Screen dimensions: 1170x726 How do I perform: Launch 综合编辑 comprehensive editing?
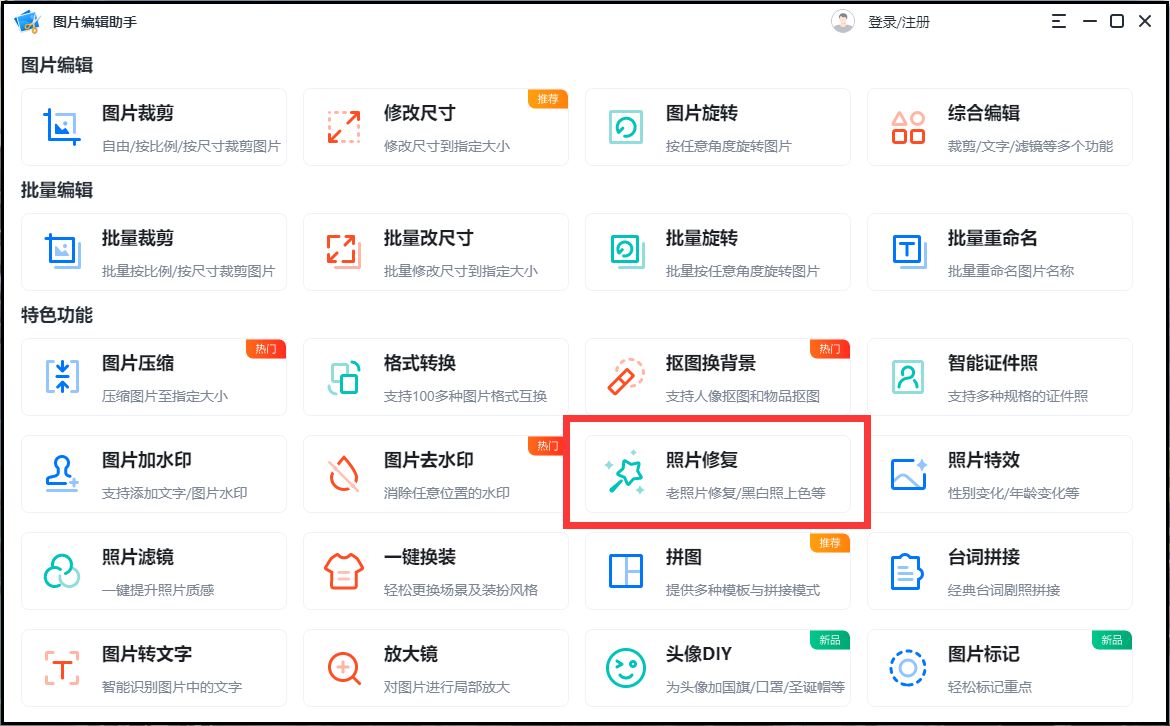point(1000,126)
